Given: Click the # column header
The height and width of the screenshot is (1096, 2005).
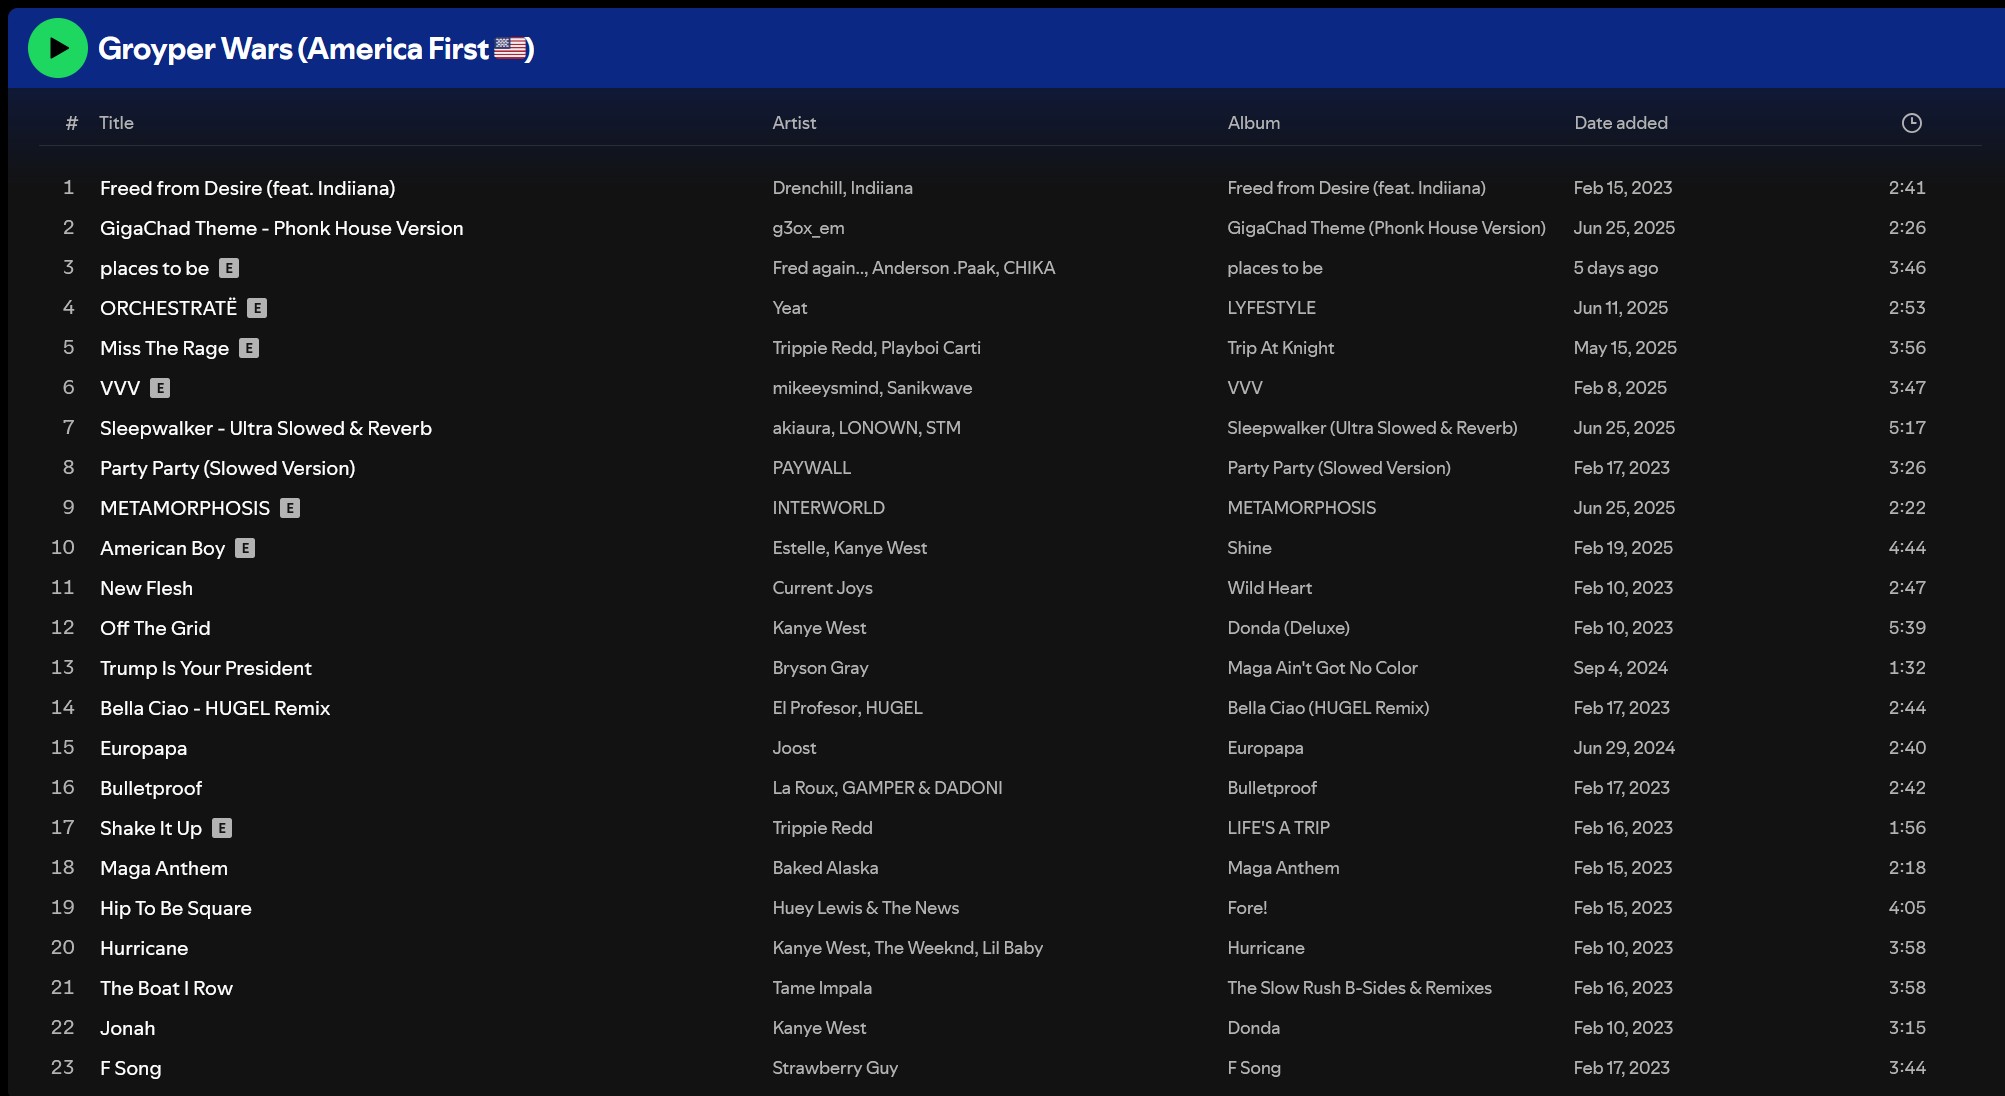Looking at the screenshot, I should (x=71, y=123).
